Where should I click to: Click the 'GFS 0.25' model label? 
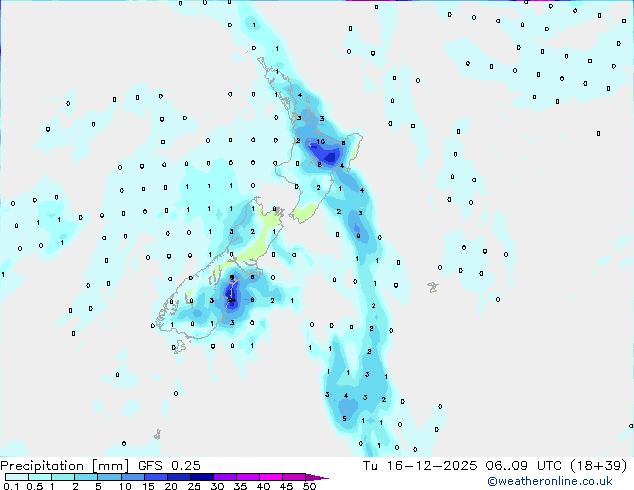[169, 465]
